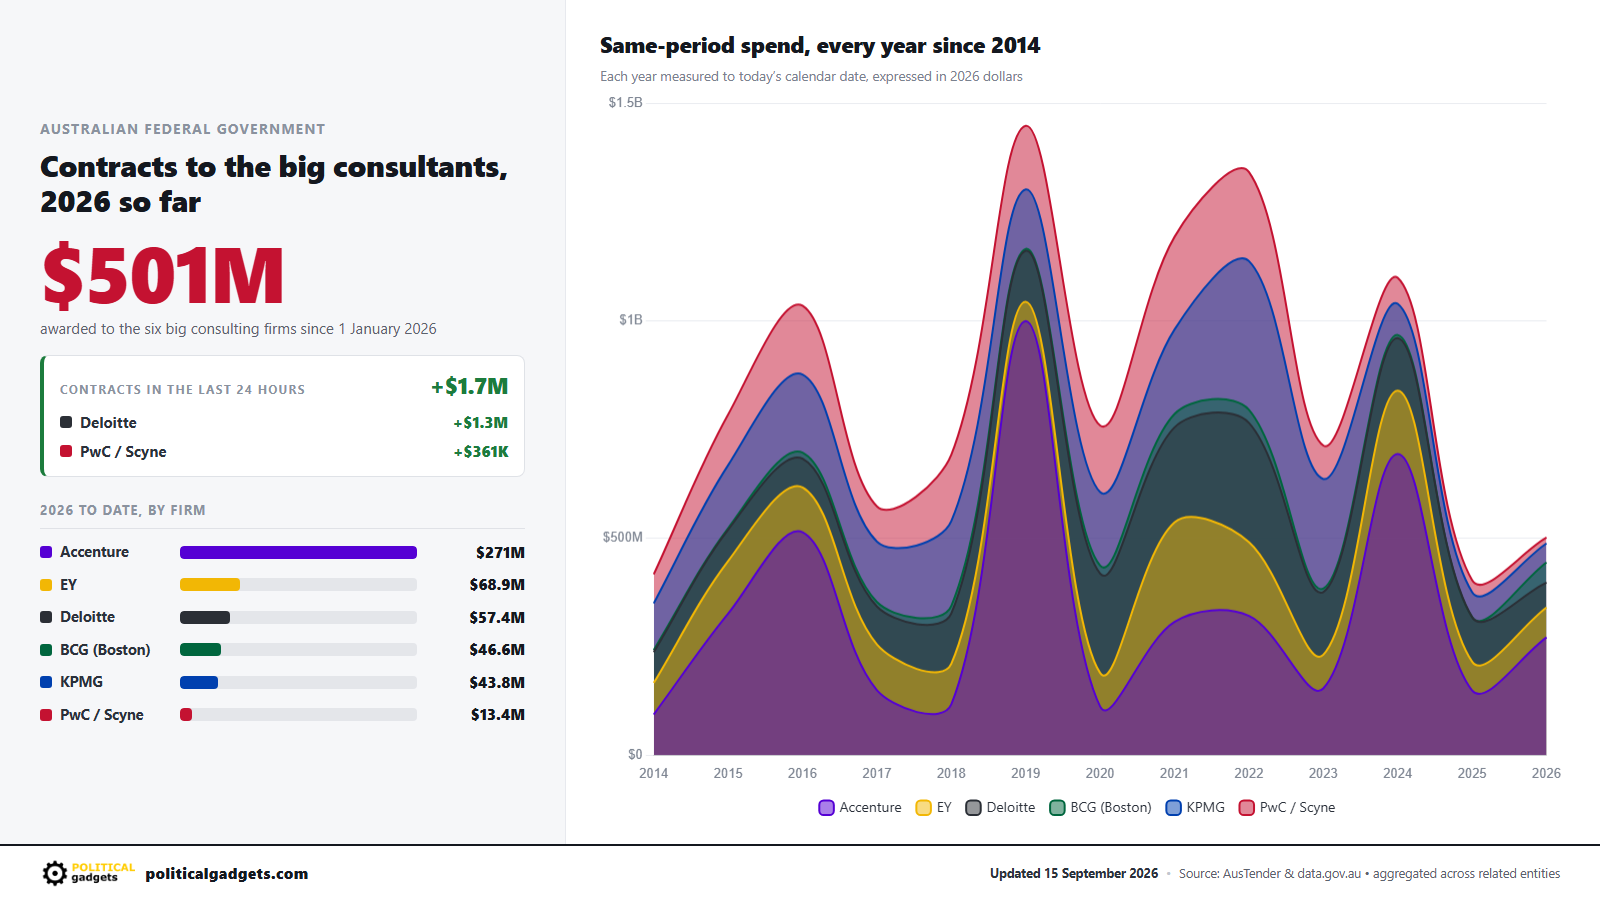Hide the Deloitte series via the legend

coord(1000,808)
